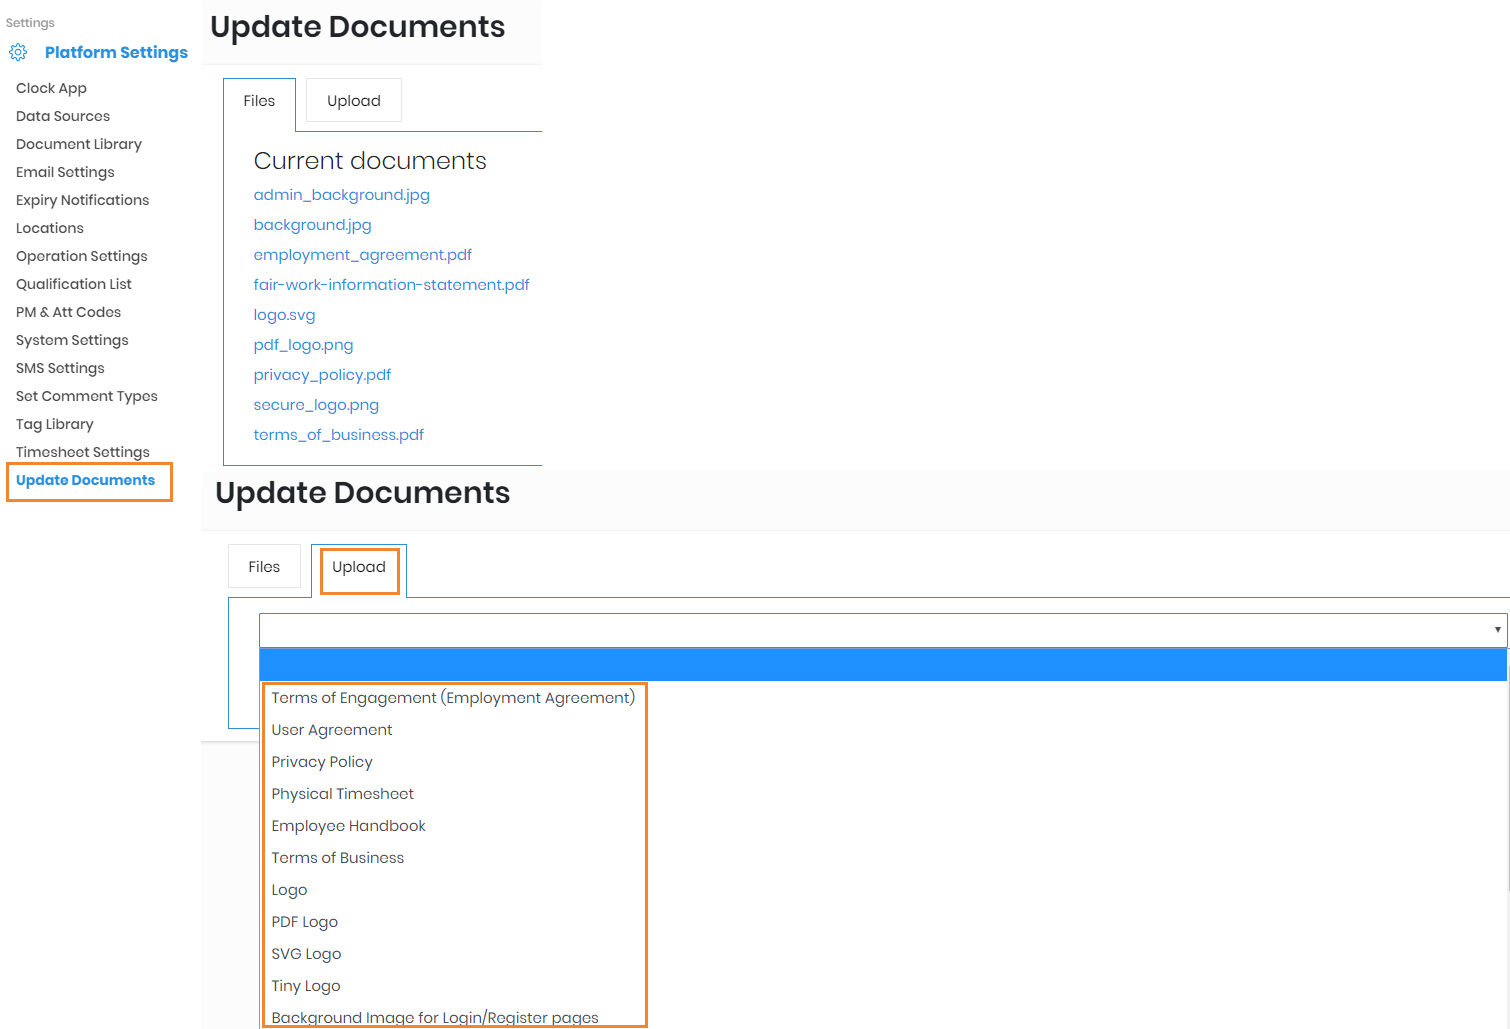The height and width of the screenshot is (1029, 1510).
Task: Select Timesheet Settings in sidebar
Action: [x=83, y=452]
